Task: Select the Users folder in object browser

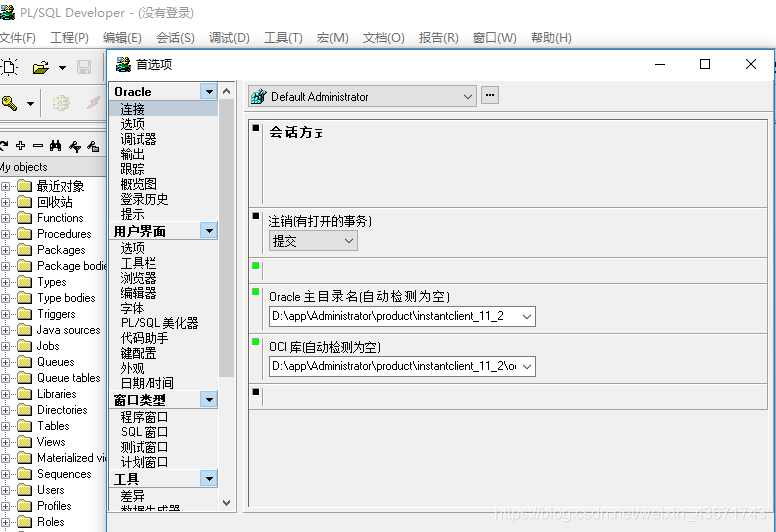Action: tap(50, 490)
